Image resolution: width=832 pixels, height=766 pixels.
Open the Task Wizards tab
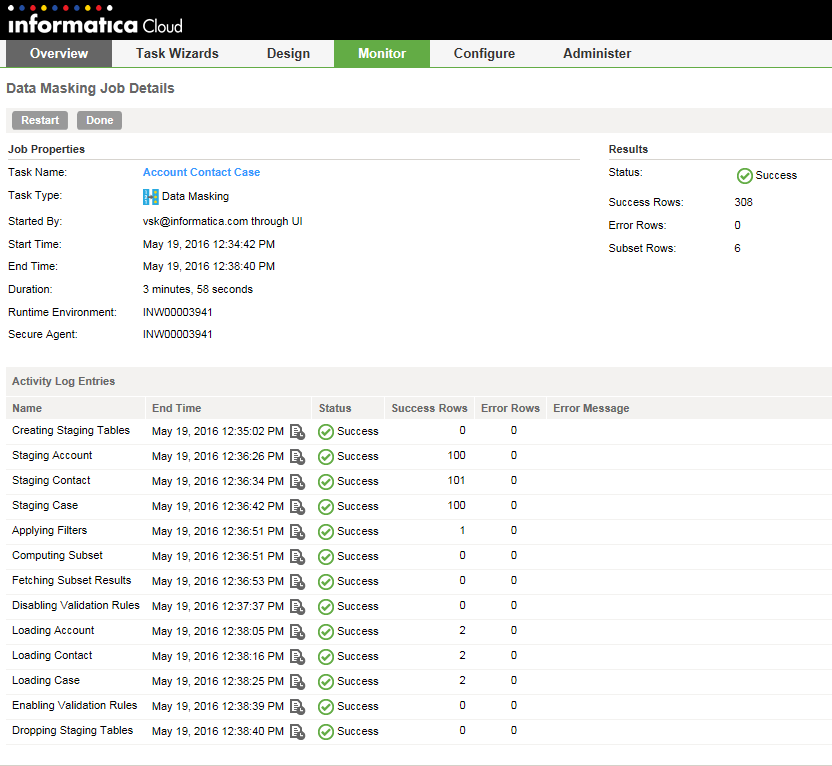coord(177,54)
